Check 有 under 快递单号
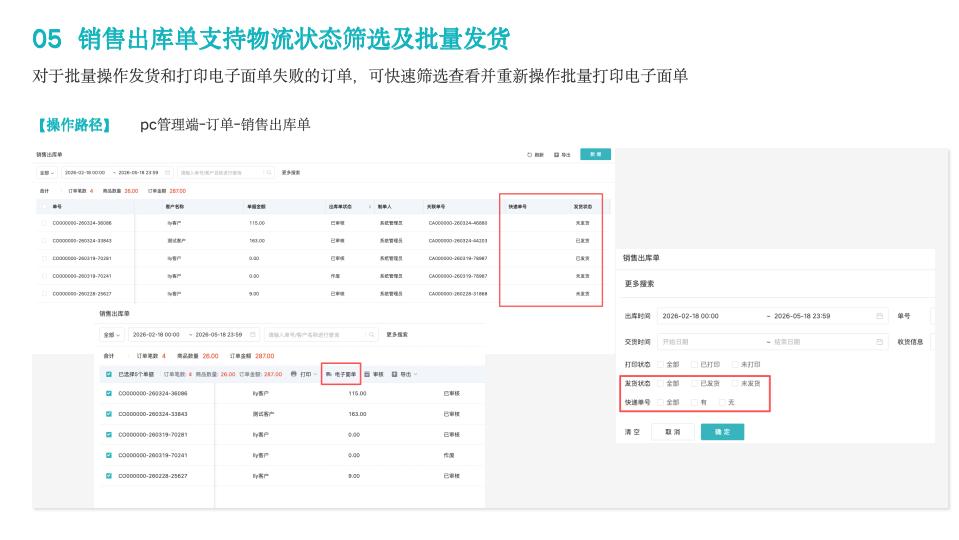The width and height of the screenshot is (959, 540). tap(694, 402)
